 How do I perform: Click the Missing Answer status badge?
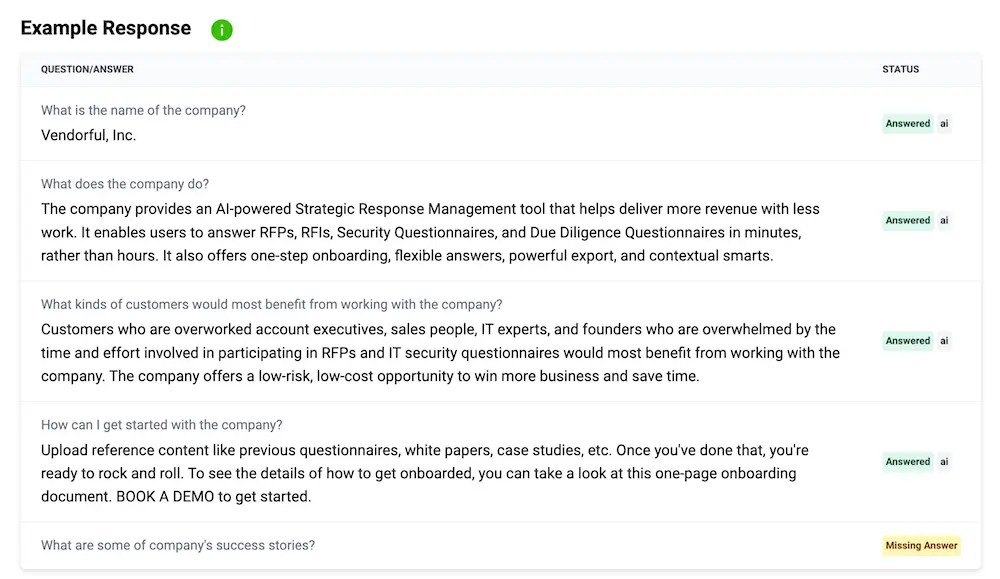tap(921, 546)
